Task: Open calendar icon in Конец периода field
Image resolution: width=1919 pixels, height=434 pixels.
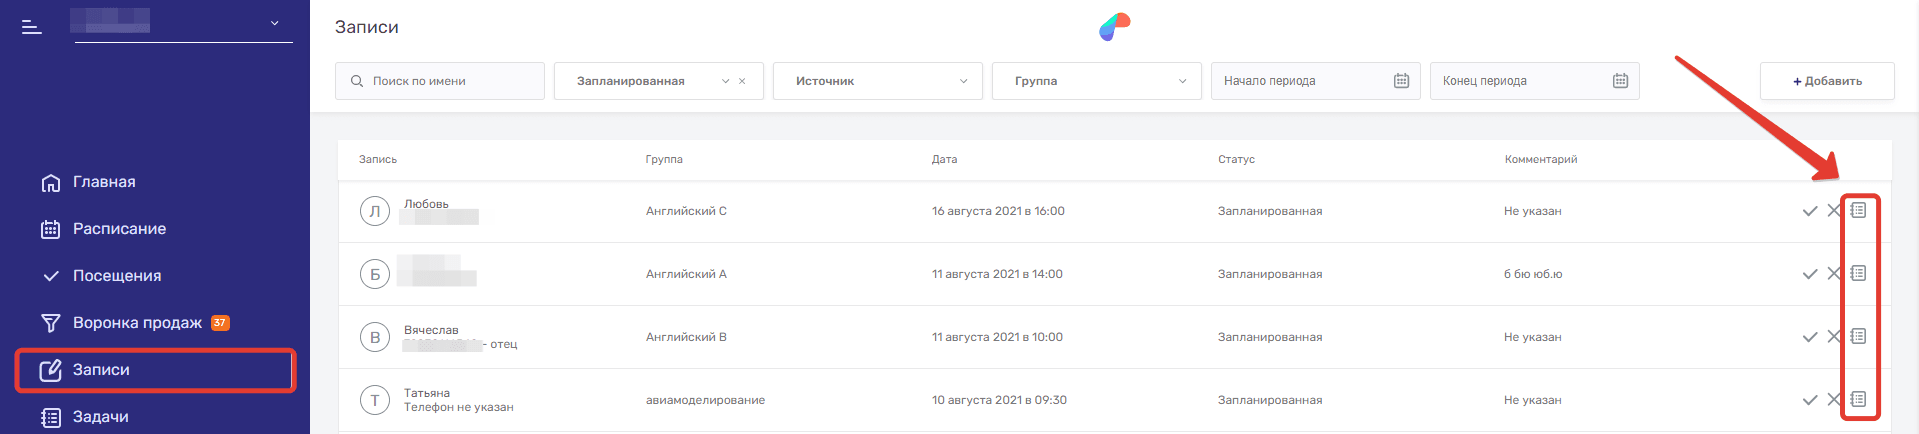Action: click(1620, 81)
